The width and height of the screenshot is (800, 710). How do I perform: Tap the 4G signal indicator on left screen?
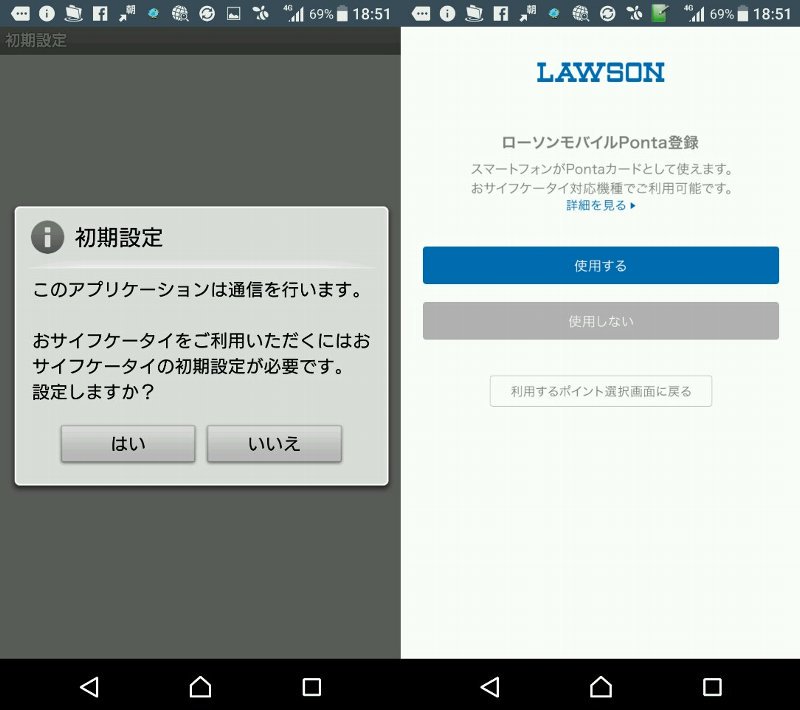point(294,14)
